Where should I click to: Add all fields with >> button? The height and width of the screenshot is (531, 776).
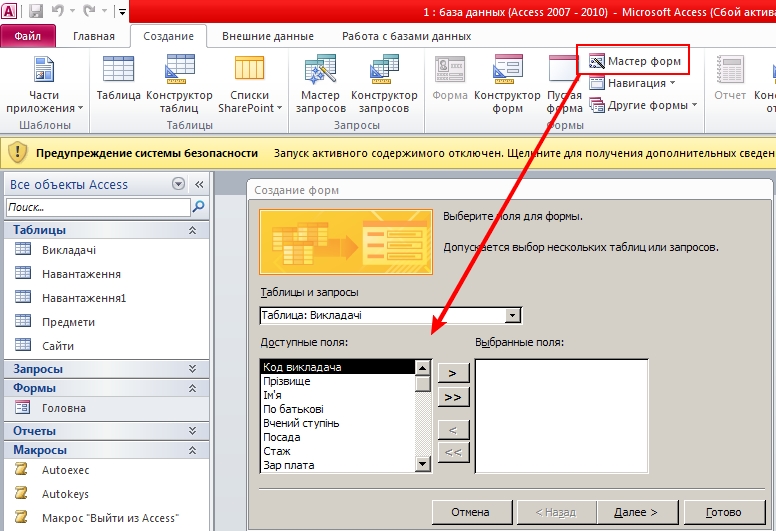[x=453, y=397]
